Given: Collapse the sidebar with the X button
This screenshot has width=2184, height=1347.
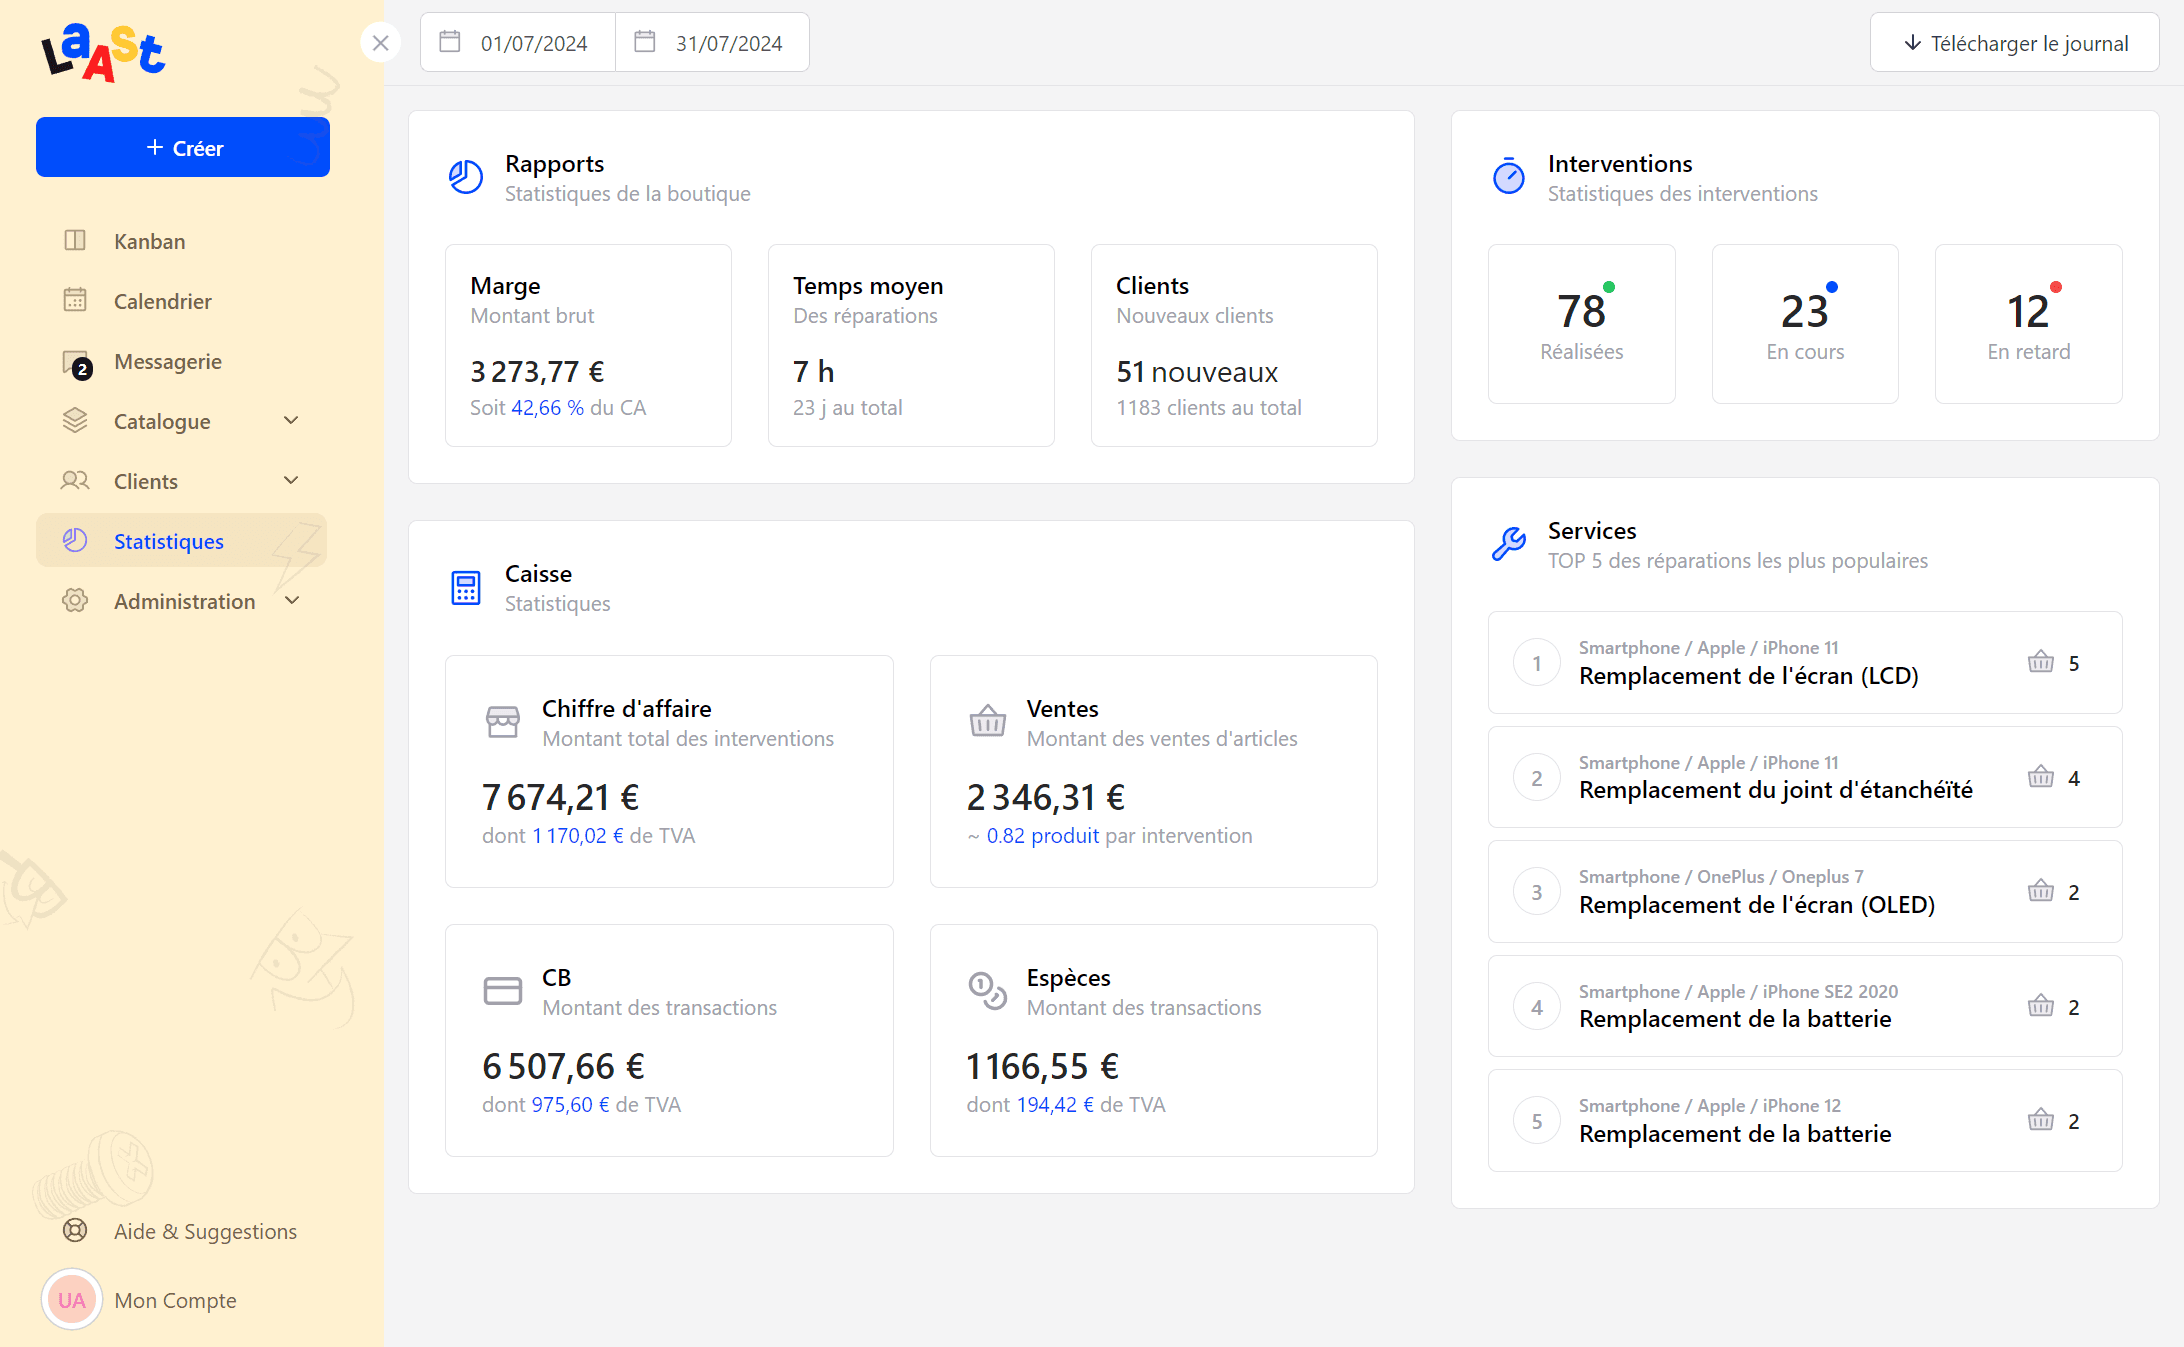Looking at the screenshot, I should [380, 43].
